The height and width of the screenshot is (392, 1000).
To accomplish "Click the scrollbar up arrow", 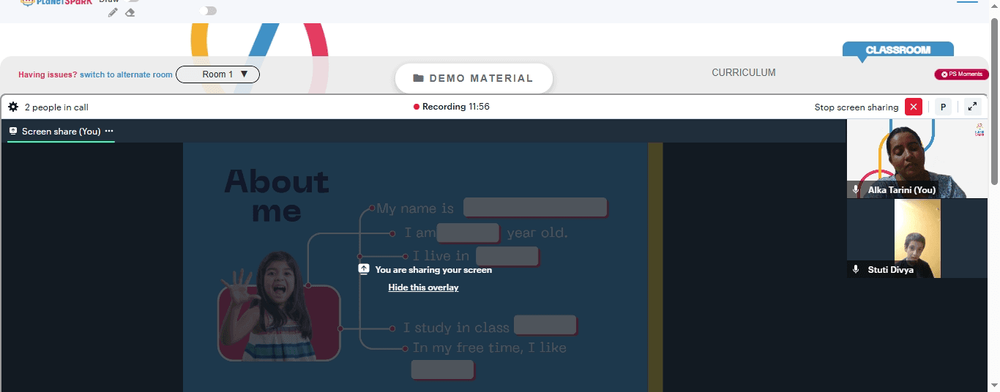I will [x=995, y=5].
